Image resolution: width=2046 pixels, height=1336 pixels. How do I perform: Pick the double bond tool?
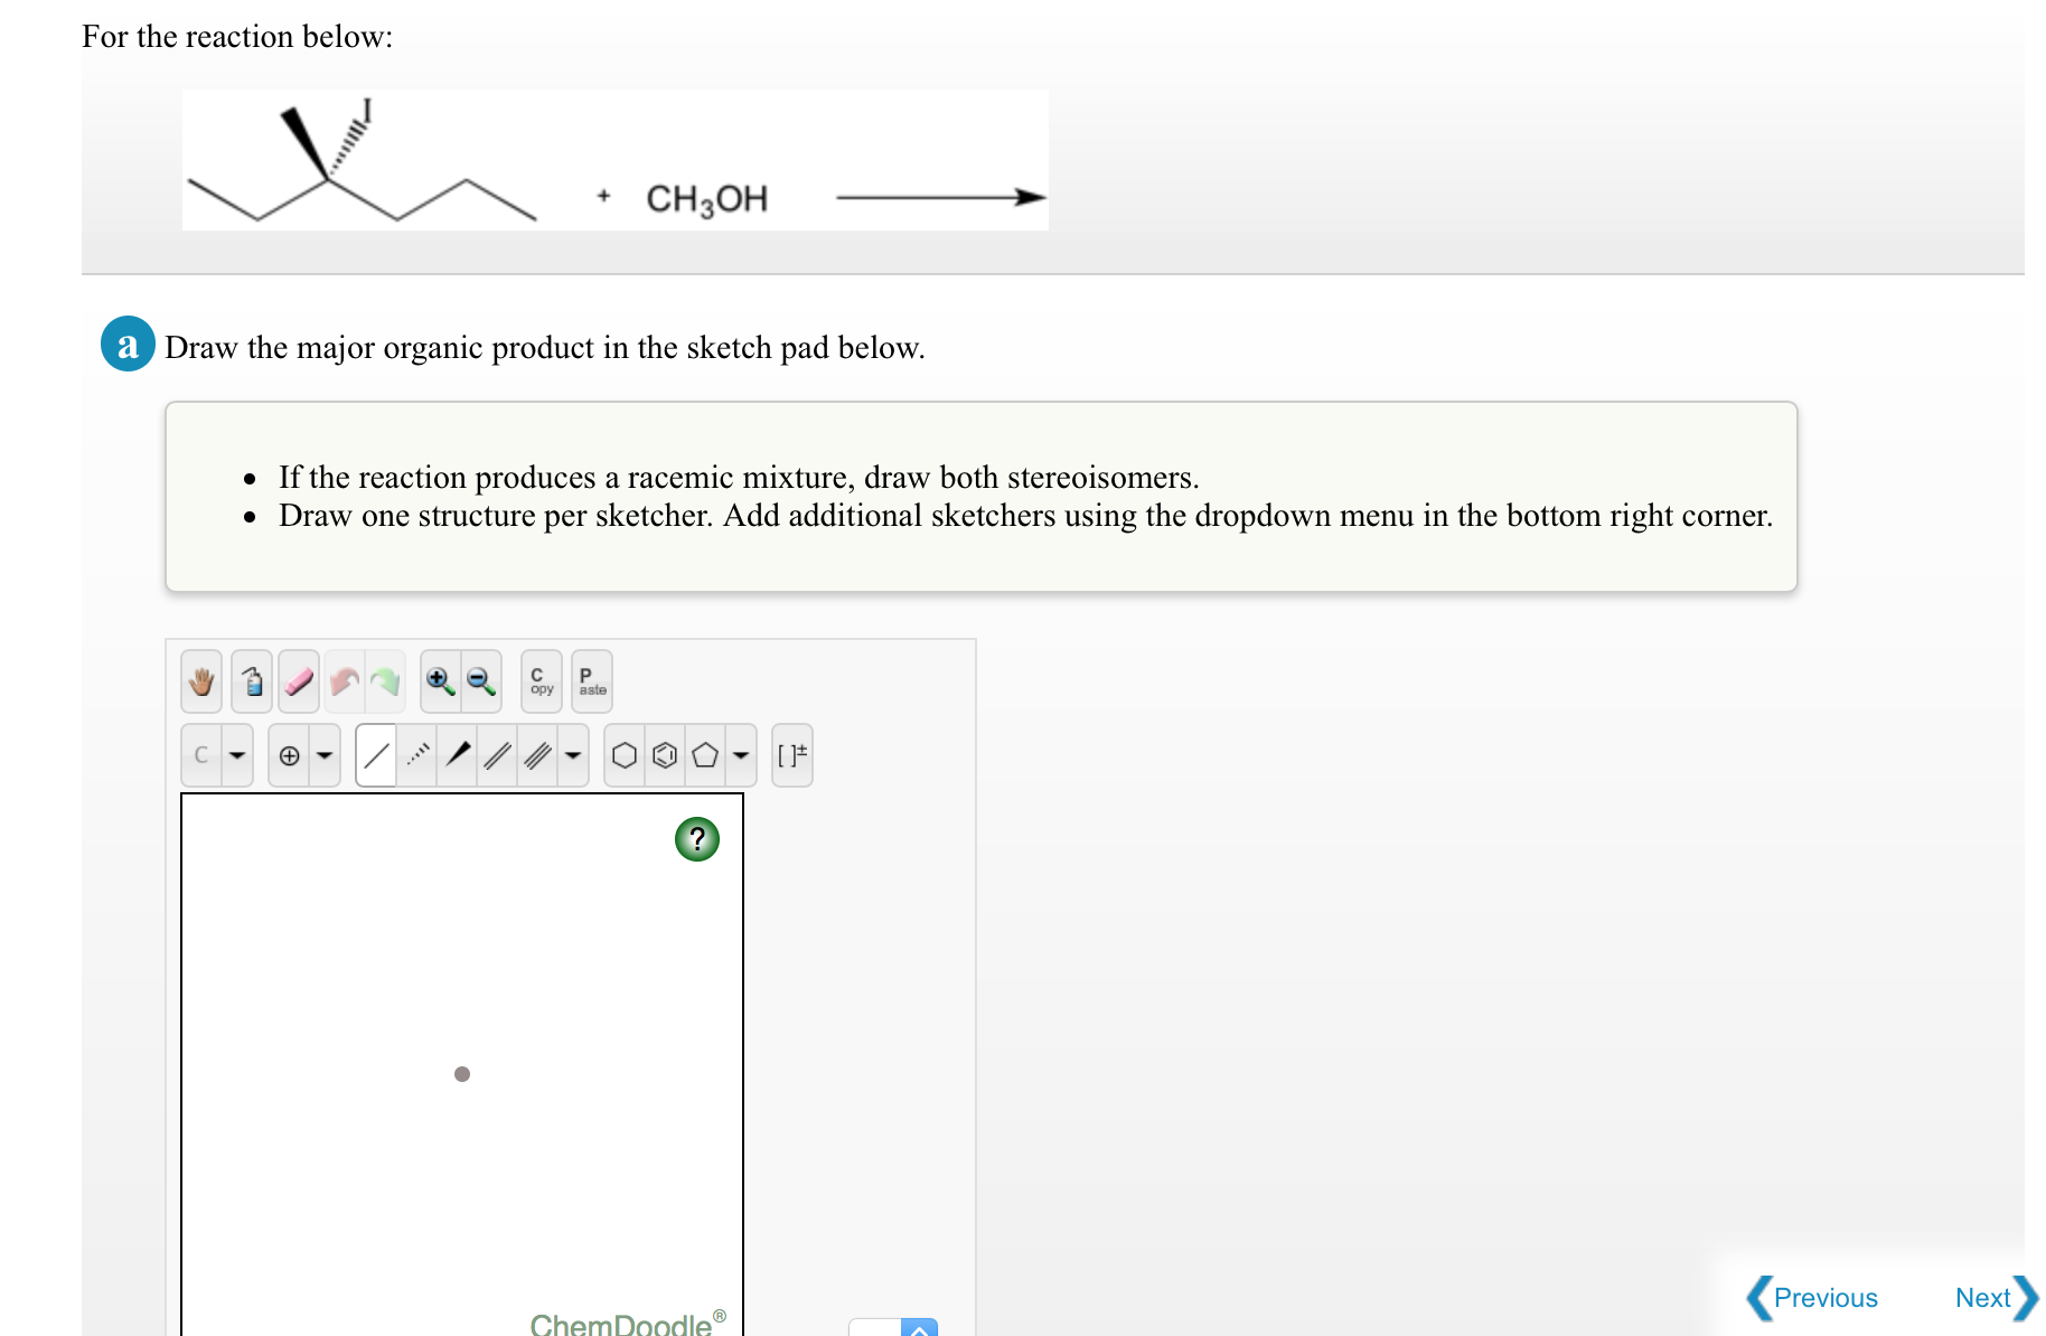tap(497, 755)
